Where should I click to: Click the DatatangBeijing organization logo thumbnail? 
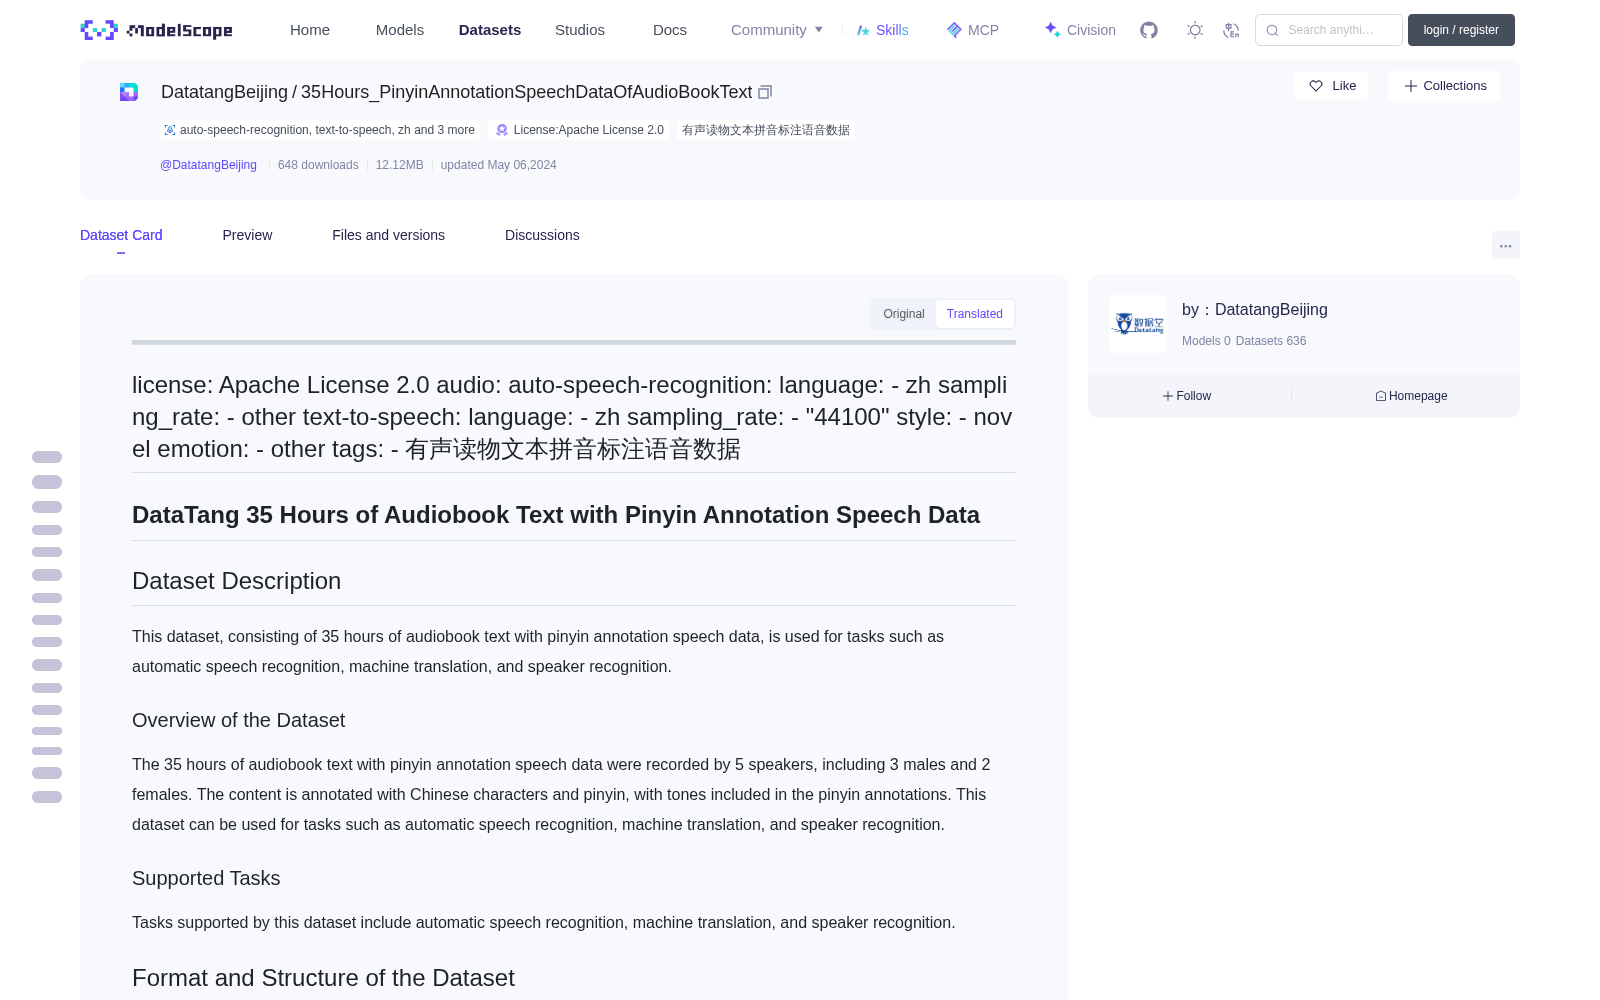(1138, 324)
